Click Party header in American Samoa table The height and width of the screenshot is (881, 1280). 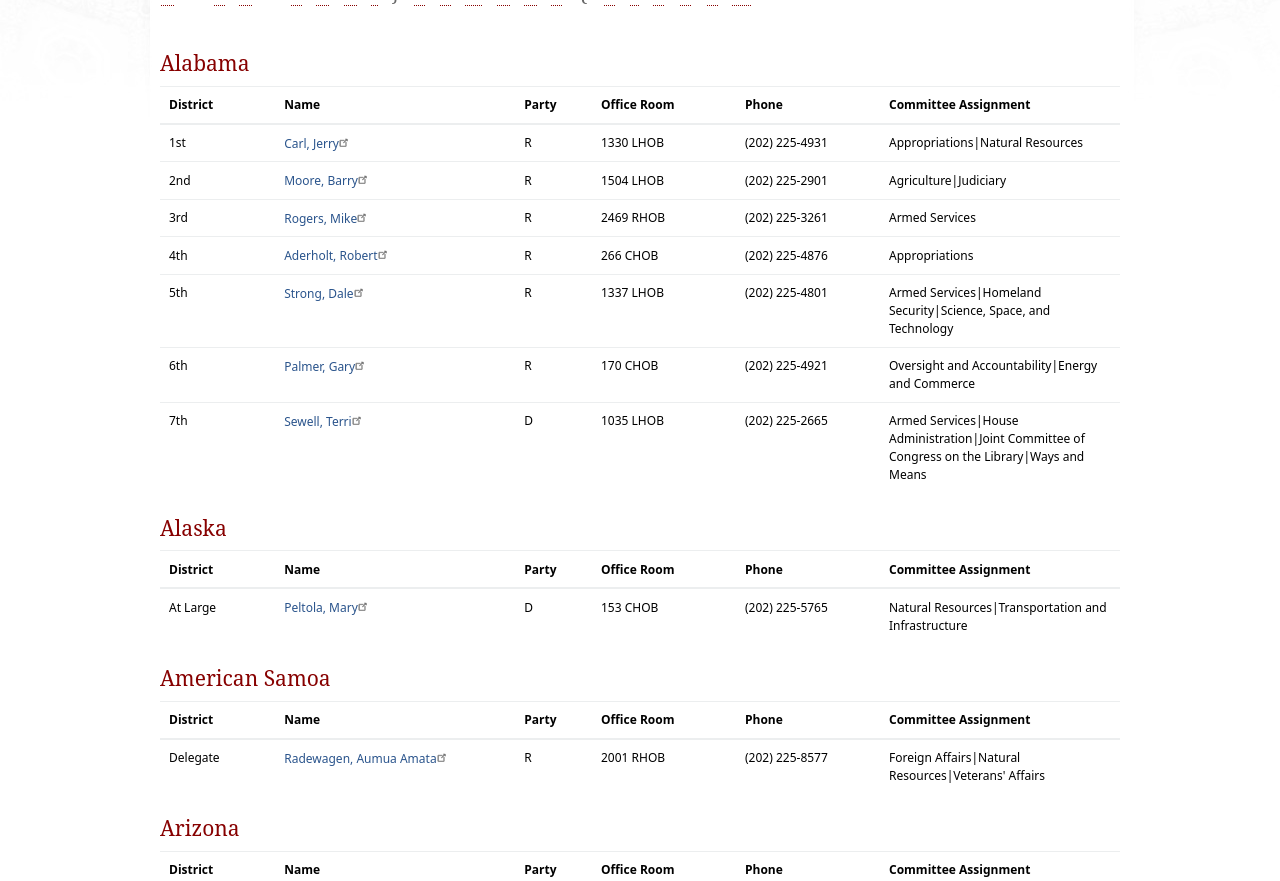[540, 720]
